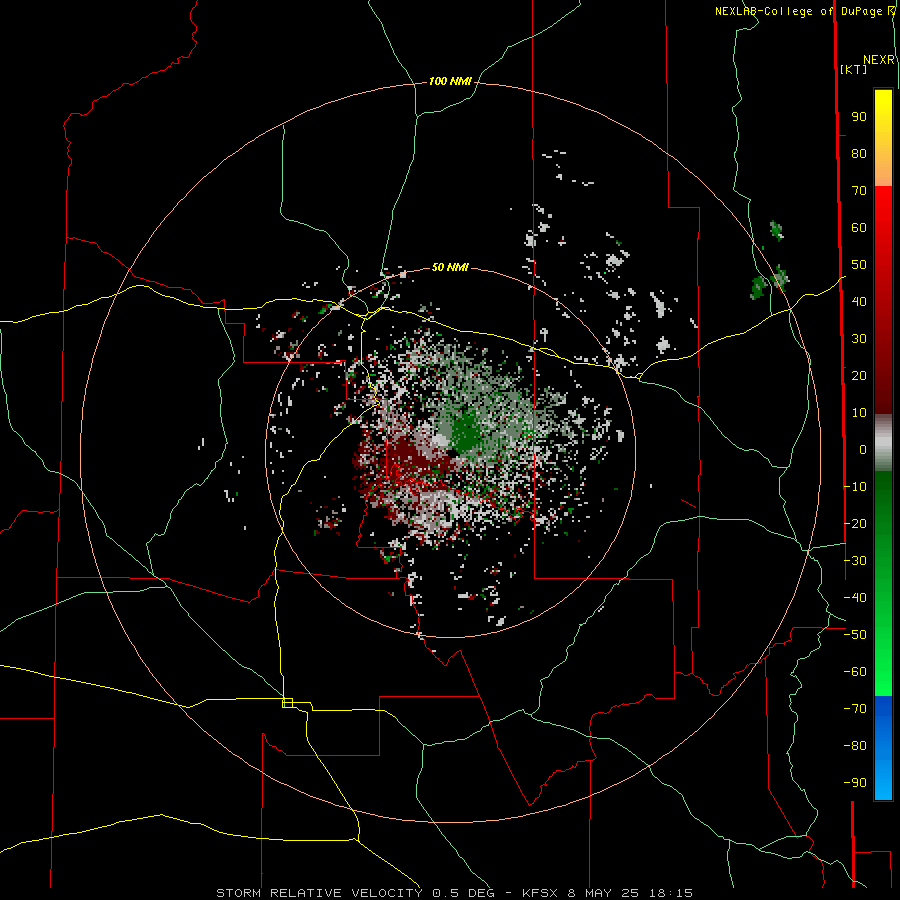Select the 10 knot scale label
The width and height of the screenshot is (900, 900).
pyautogui.click(x=859, y=413)
